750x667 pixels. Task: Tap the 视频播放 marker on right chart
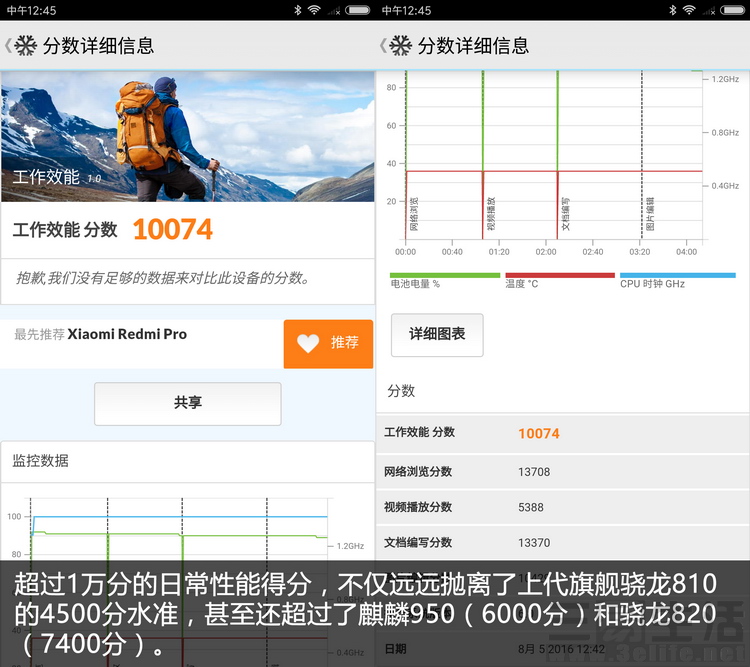tap(491, 214)
